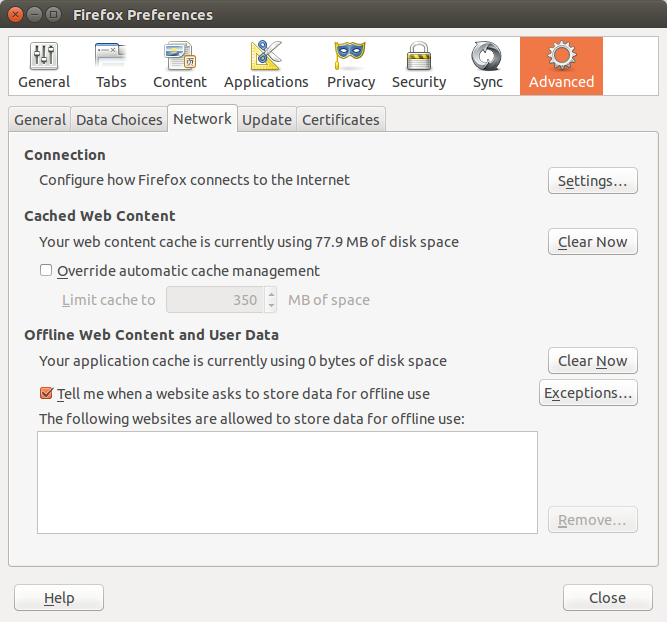Maximize the Firefox Preferences window
667x622 pixels.
(x=54, y=14)
